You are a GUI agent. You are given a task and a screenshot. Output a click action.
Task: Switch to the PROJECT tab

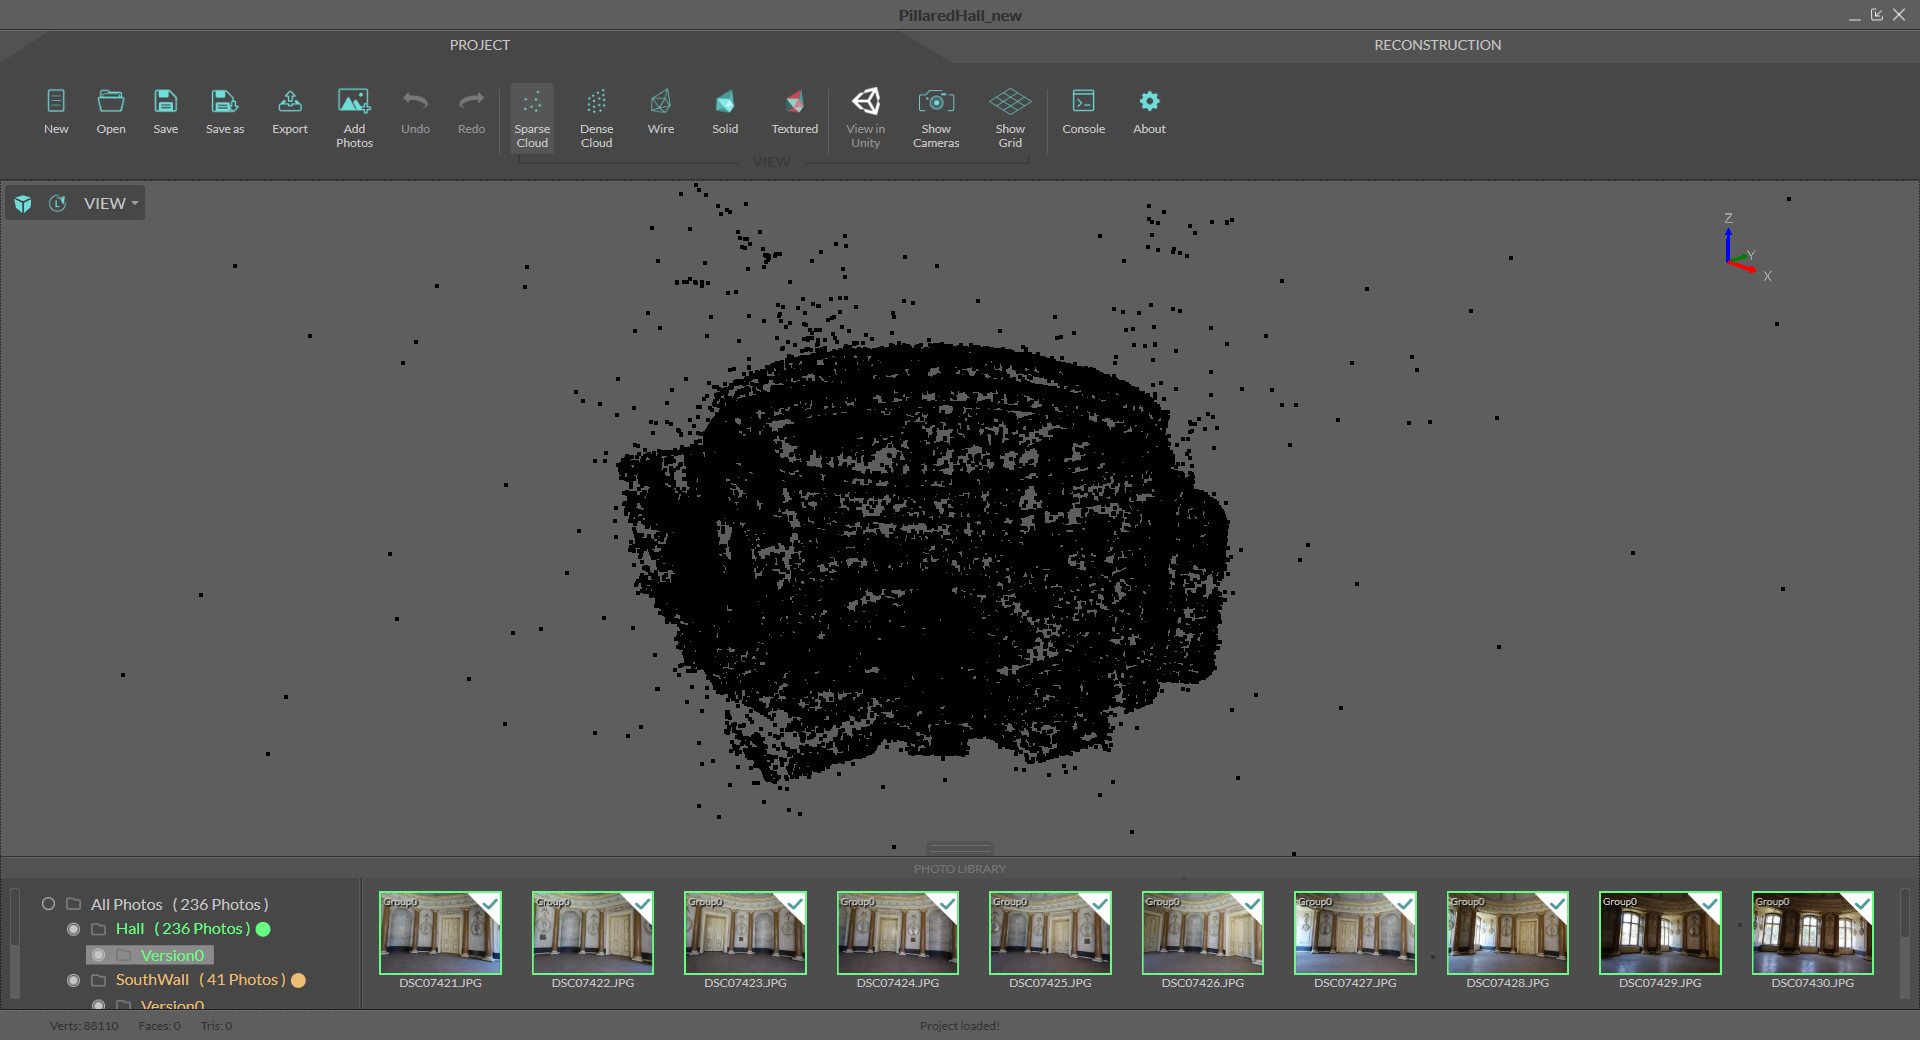pyautogui.click(x=479, y=44)
